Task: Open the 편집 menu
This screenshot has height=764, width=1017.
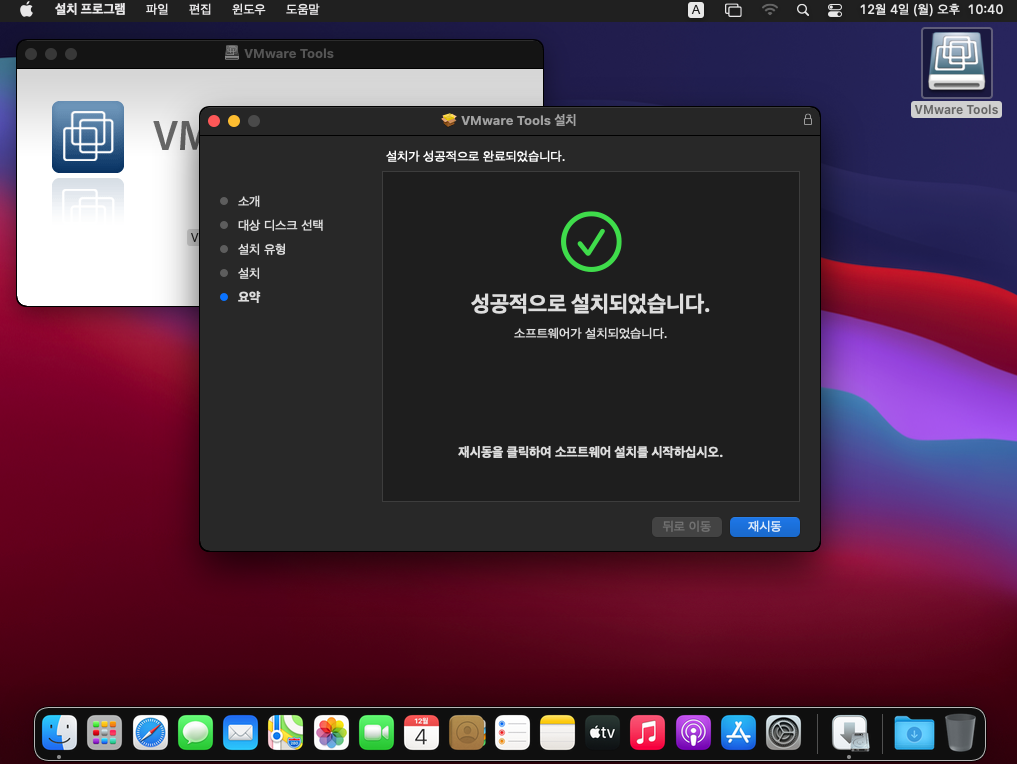Action: (x=200, y=10)
